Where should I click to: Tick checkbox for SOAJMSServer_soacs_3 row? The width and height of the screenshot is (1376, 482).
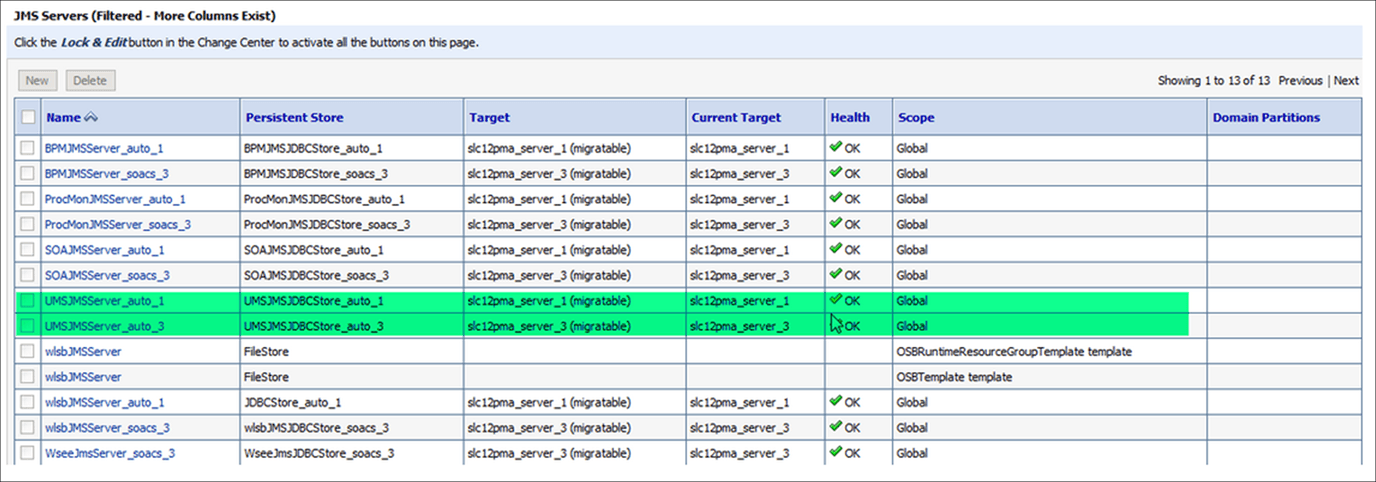click(x=28, y=275)
